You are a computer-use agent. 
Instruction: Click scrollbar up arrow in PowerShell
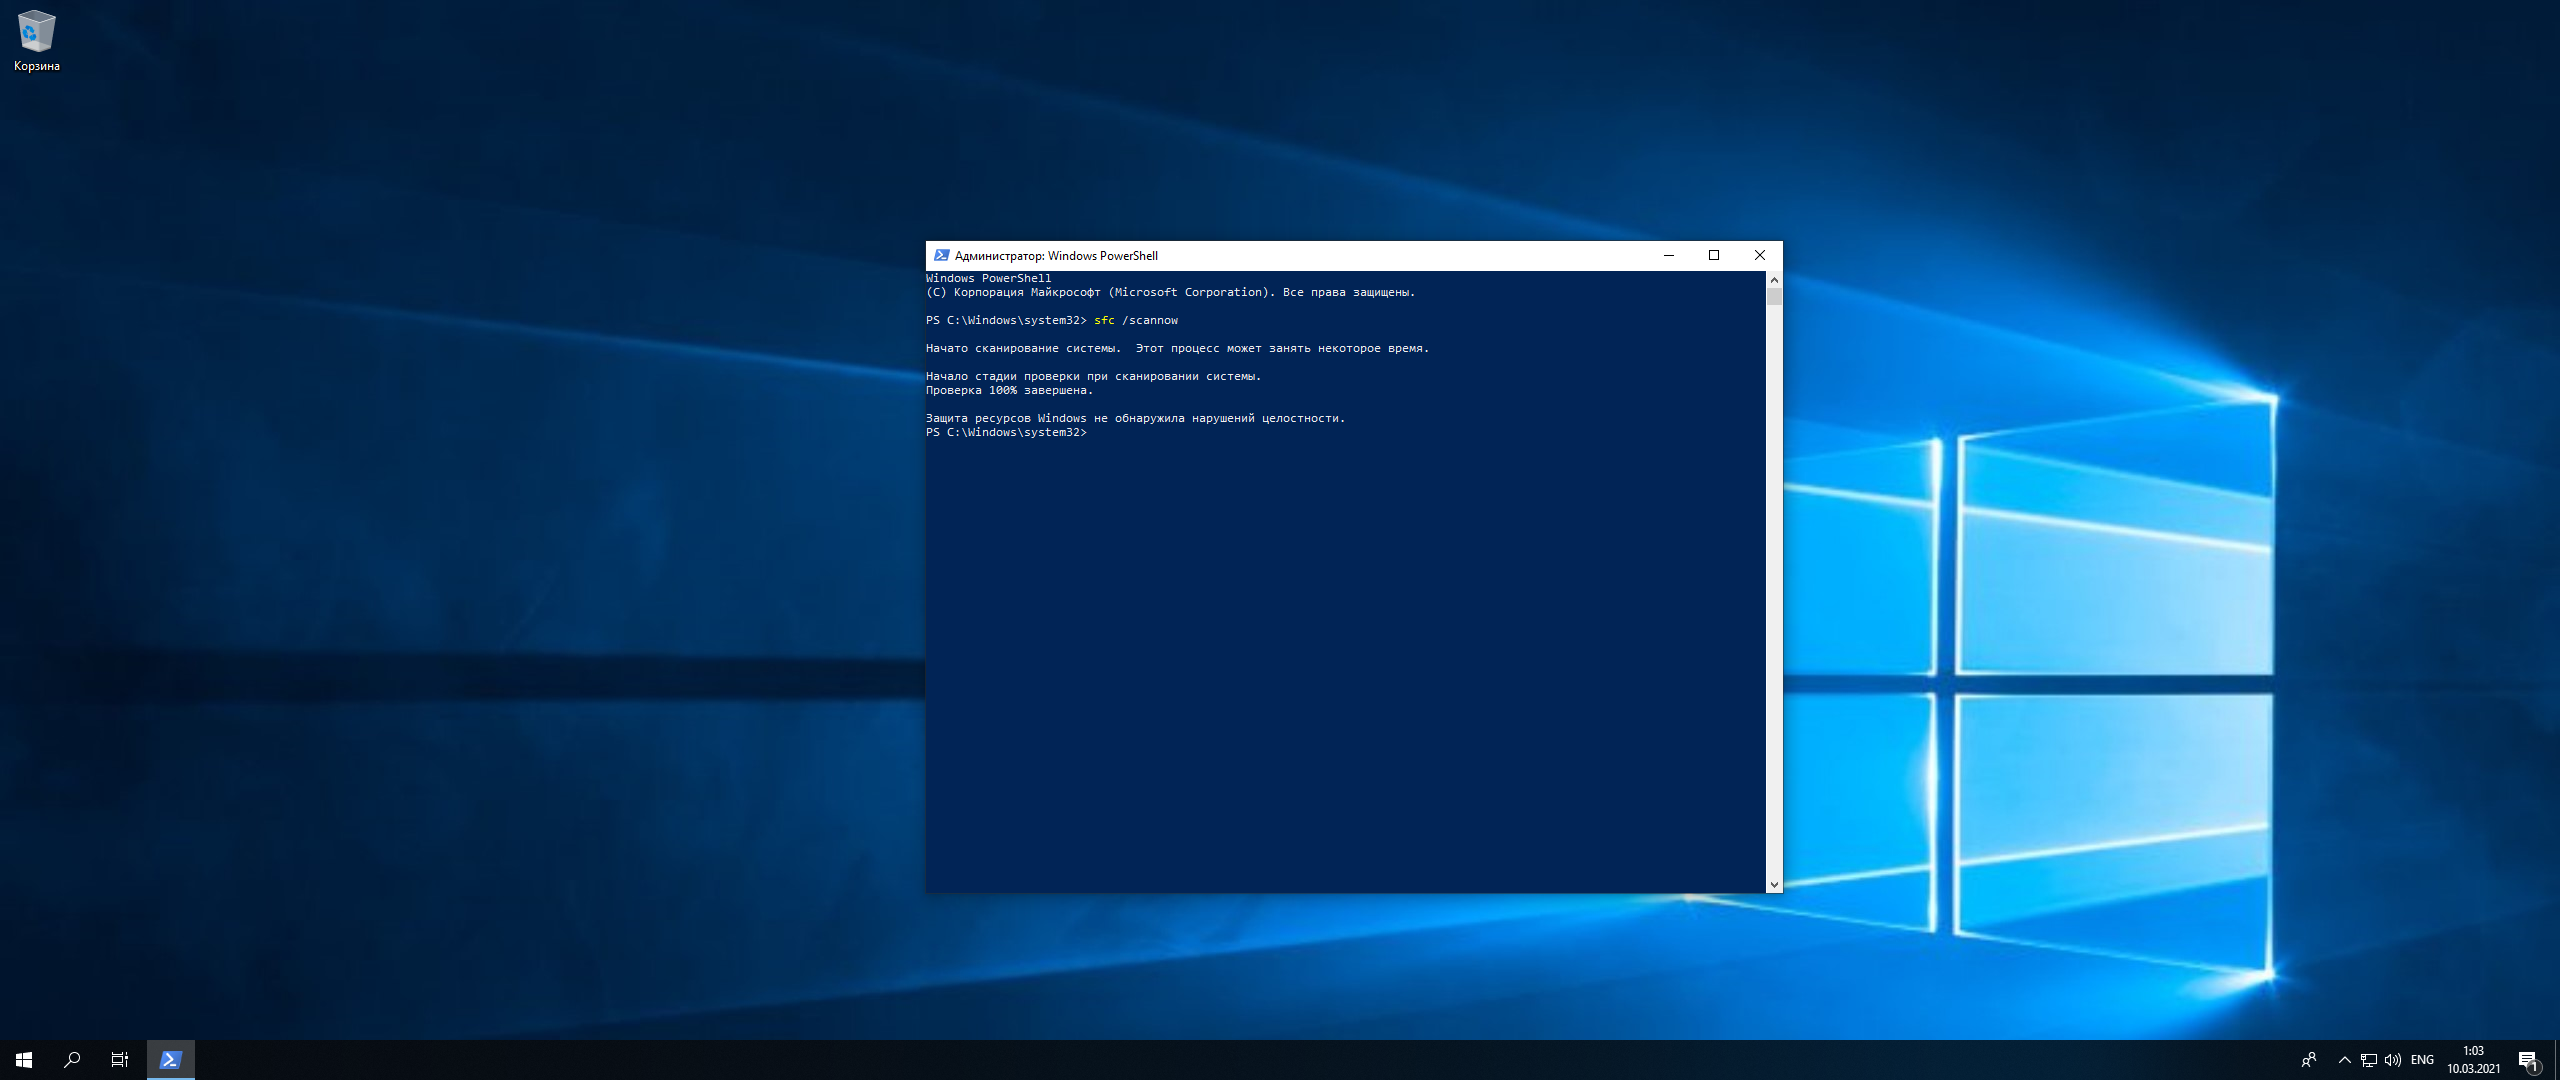pos(1774,279)
